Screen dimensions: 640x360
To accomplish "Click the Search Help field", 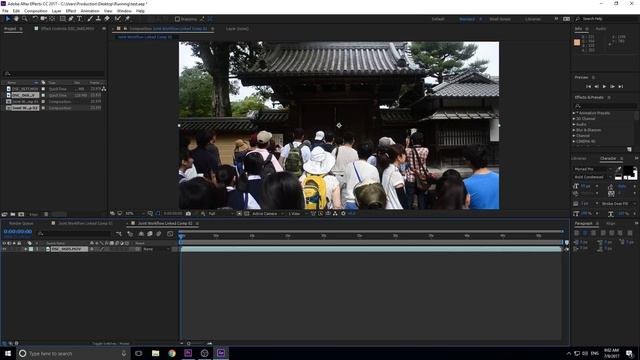I will click(606, 19).
